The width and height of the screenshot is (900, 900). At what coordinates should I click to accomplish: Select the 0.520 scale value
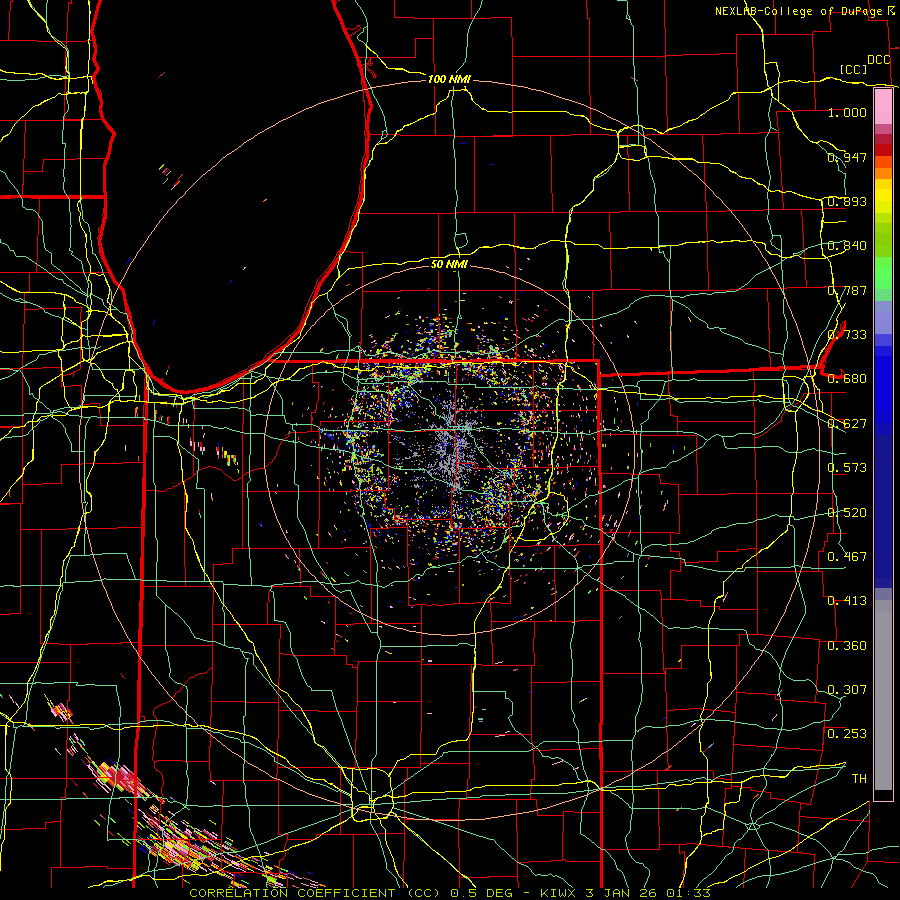(x=847, y=513)
